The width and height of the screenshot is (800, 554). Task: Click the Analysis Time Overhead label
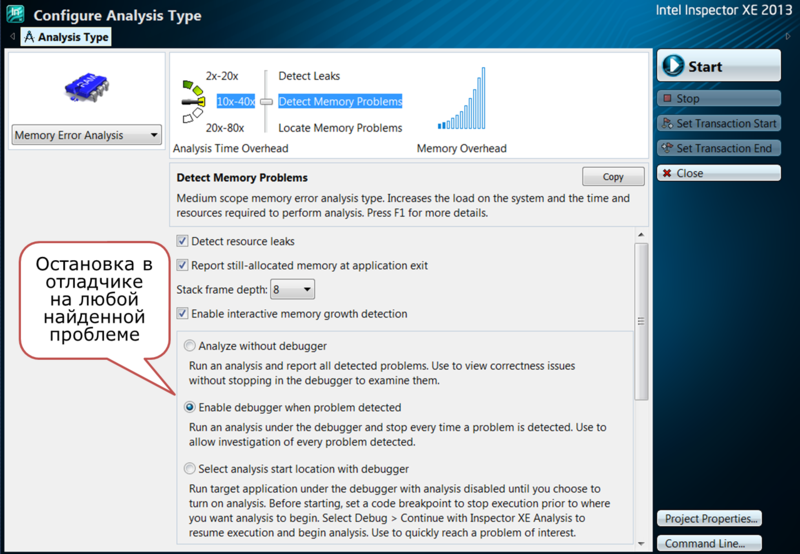[231, 148]
